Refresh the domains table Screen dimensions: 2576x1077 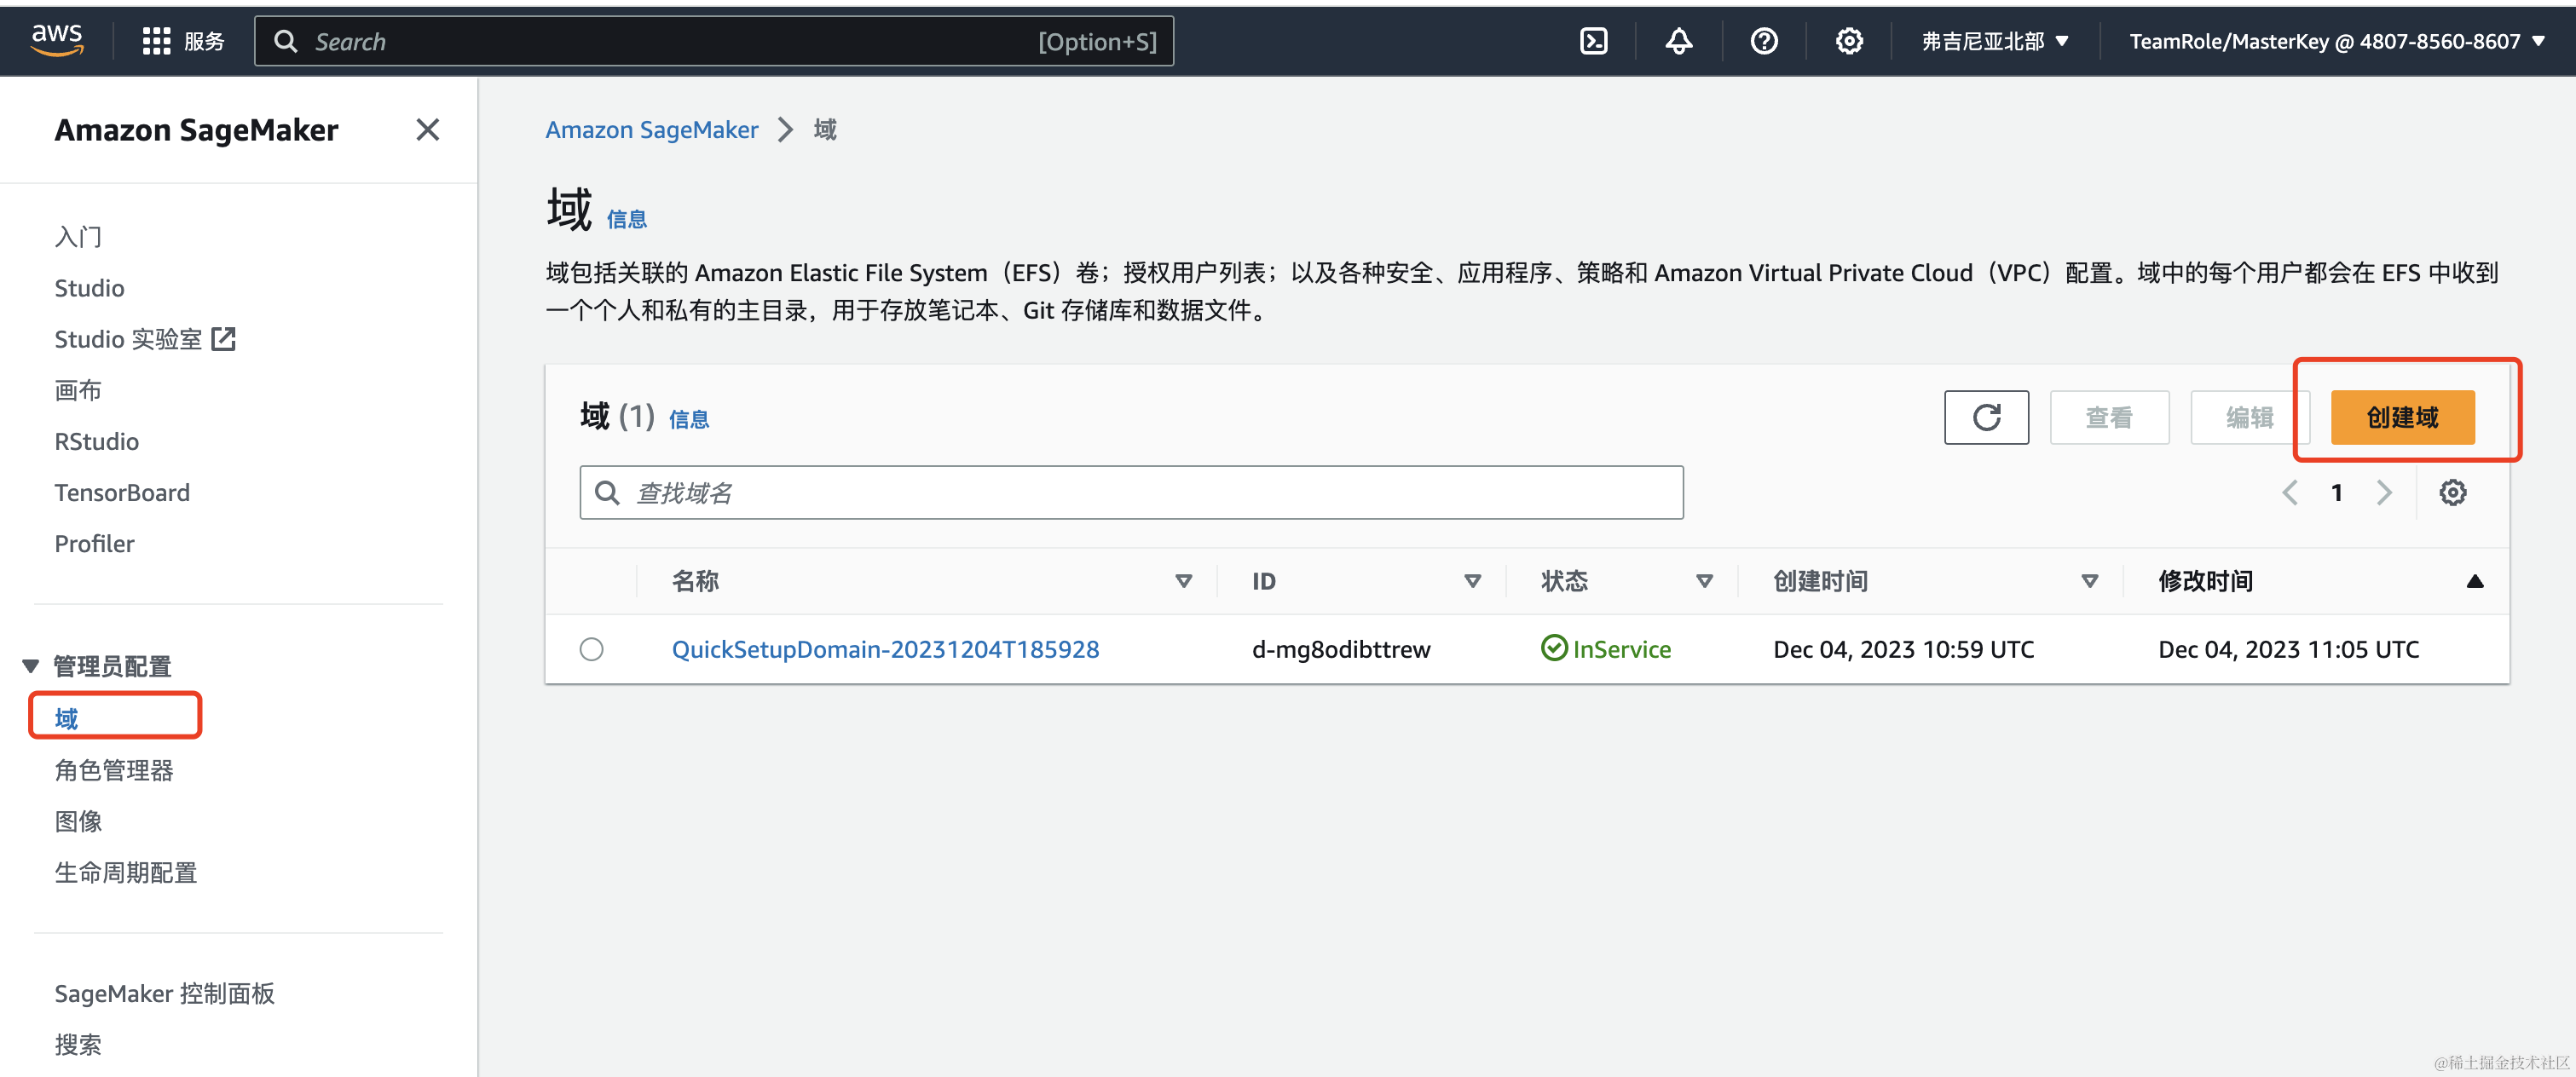[x=1985, y=417]
